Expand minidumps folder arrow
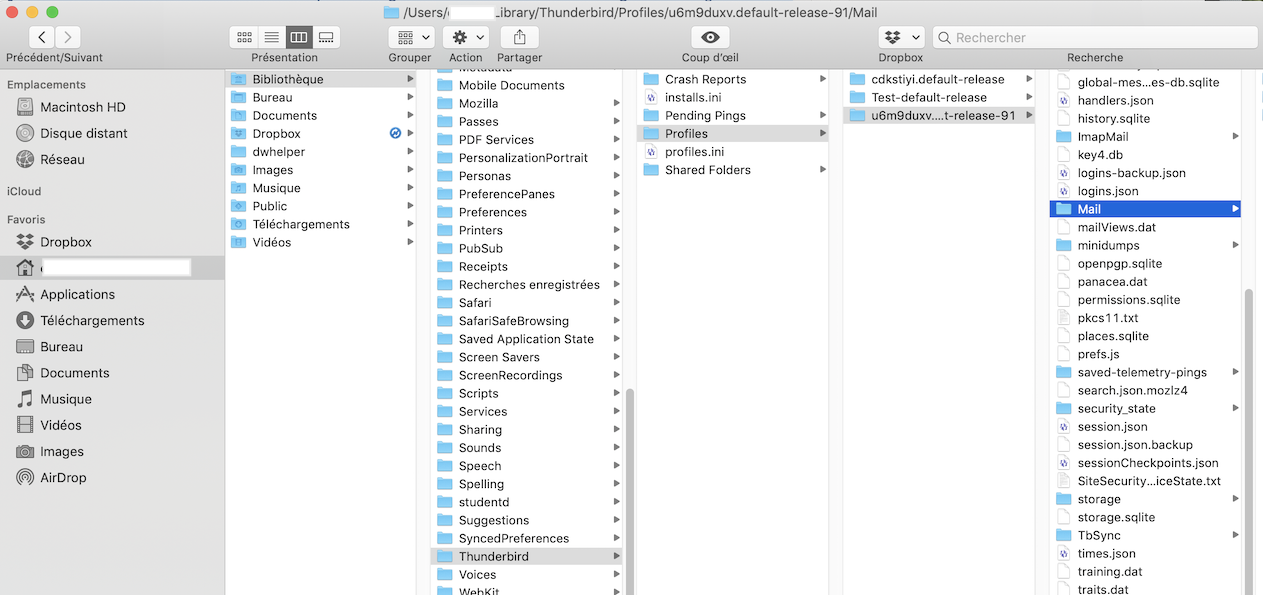Viewport: 1263px width, 595px height. coord(1235,245)
